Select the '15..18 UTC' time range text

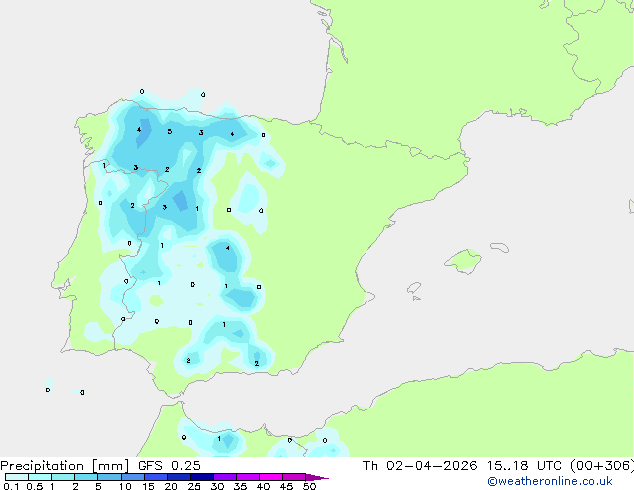524,466
